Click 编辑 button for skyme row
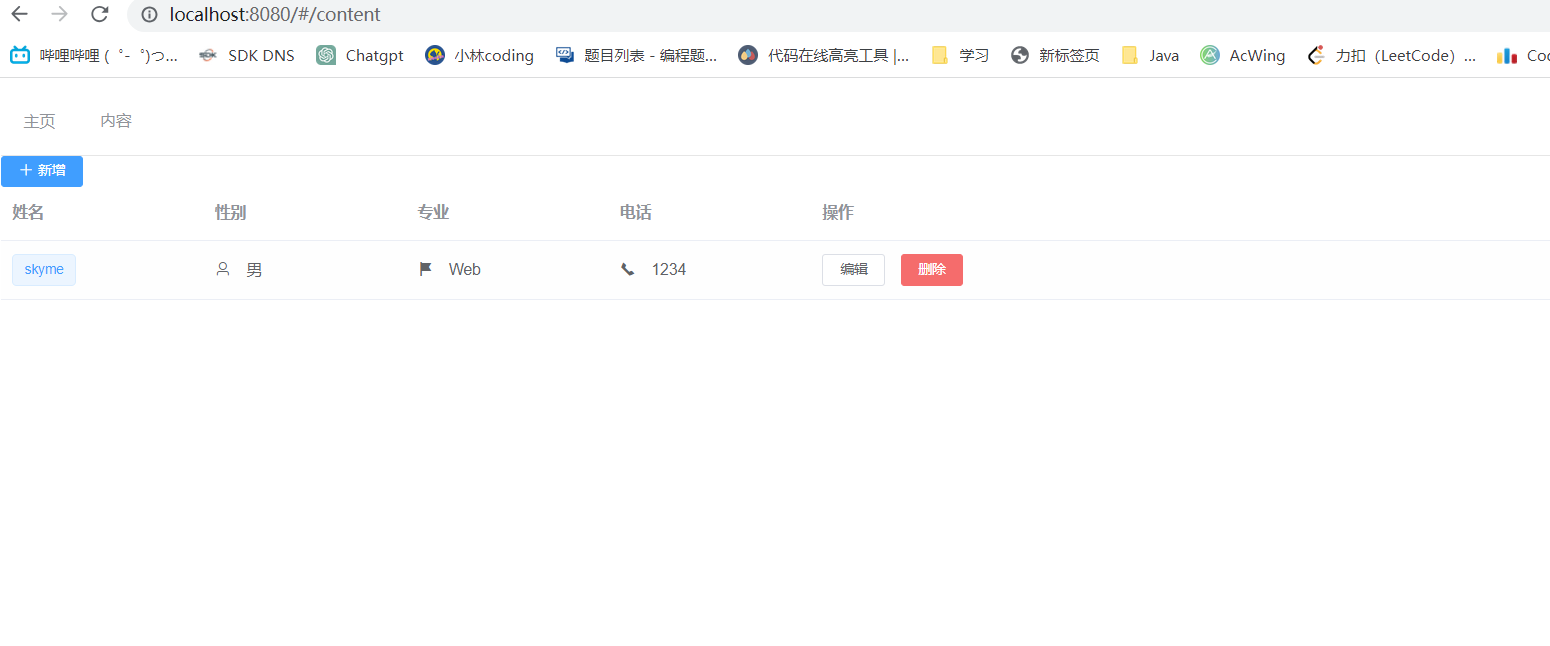 click(853, 270)
